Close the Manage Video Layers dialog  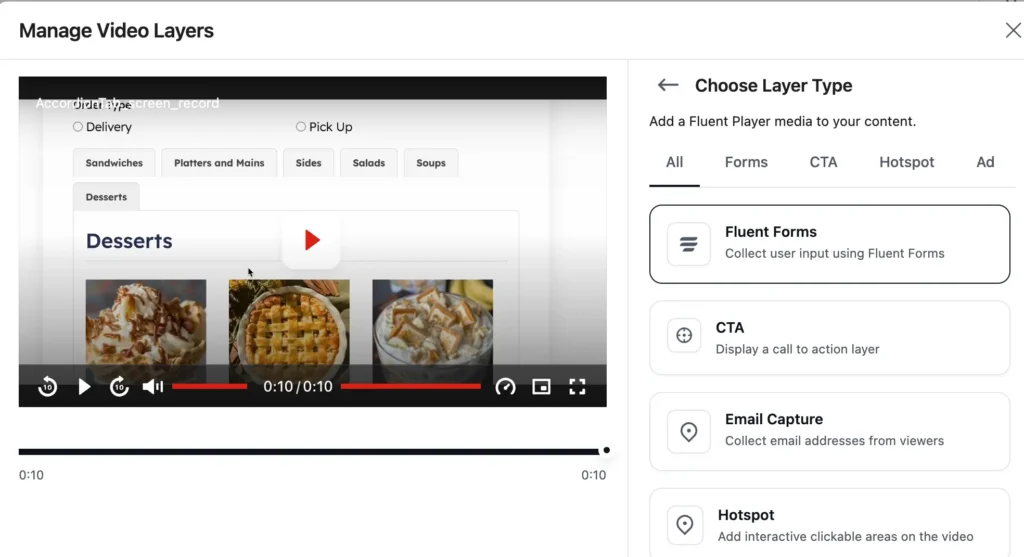[x=1013, y=30]
